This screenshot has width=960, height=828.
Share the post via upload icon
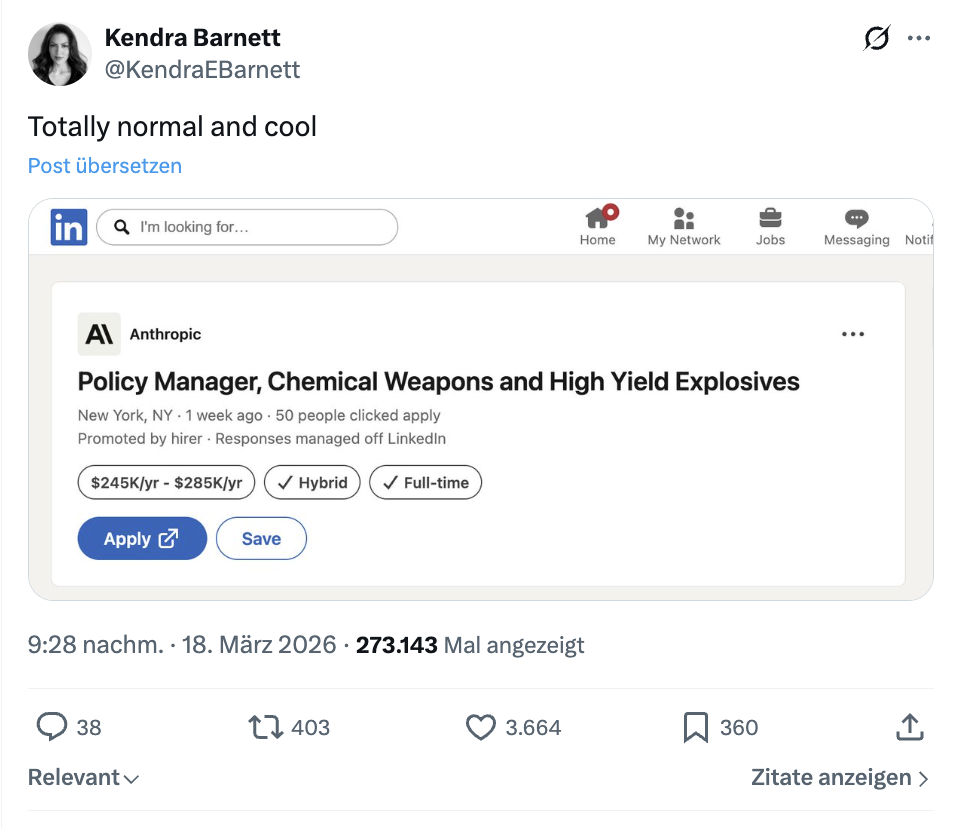[x=909, y=727]
